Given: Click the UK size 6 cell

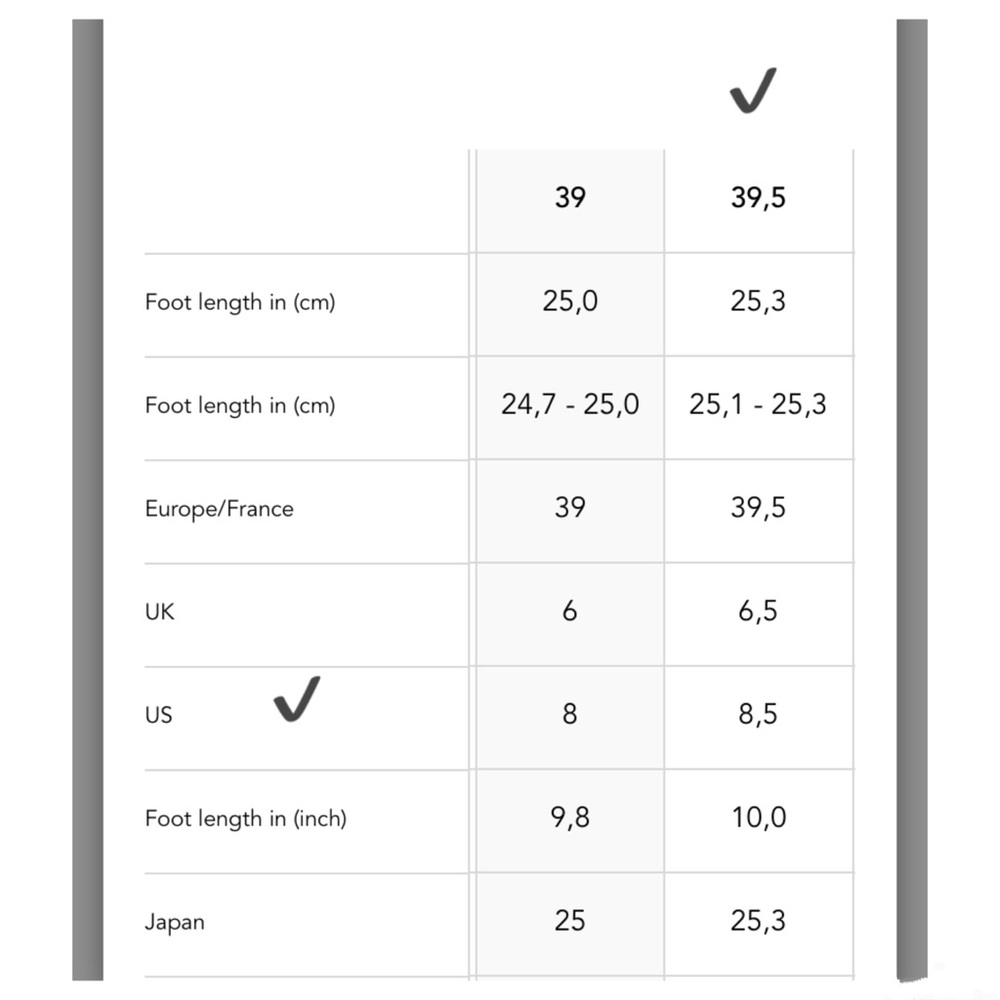Looking at the screenshot, I should 569,611.
